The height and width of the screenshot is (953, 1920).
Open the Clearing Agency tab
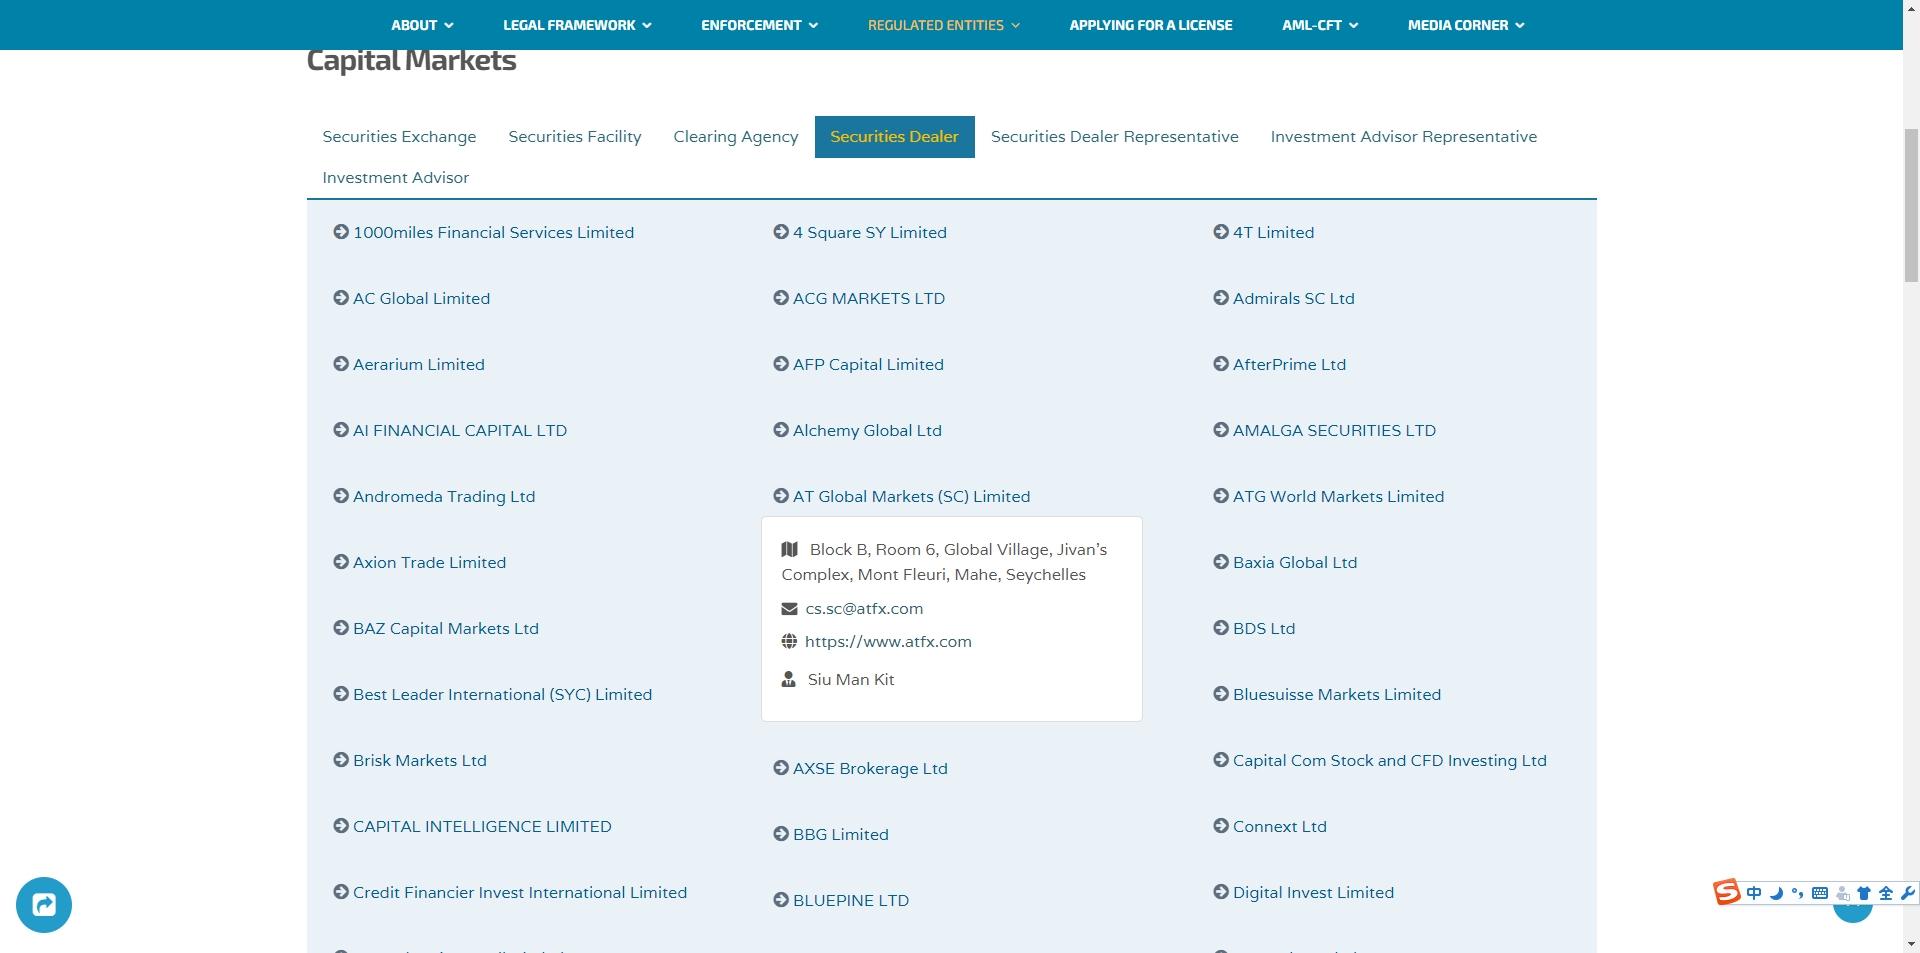pos(736,137)
